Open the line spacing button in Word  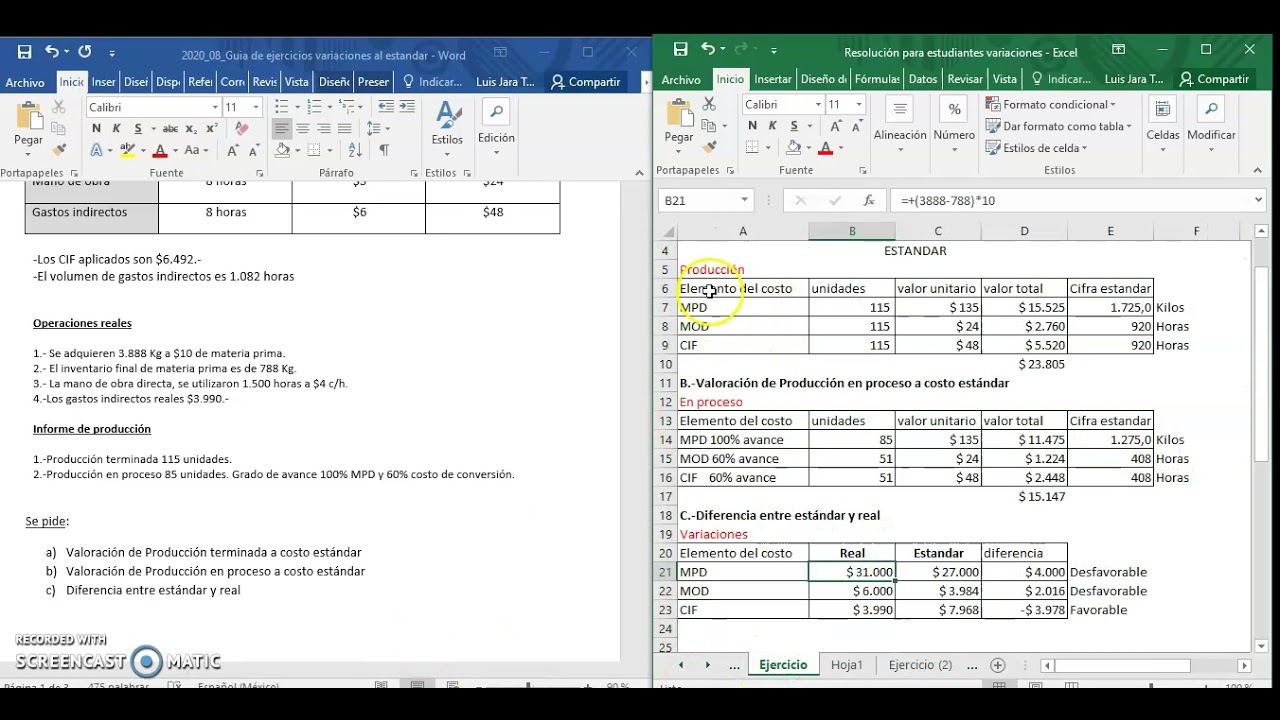pyautogui.click(x=374, y=128)
